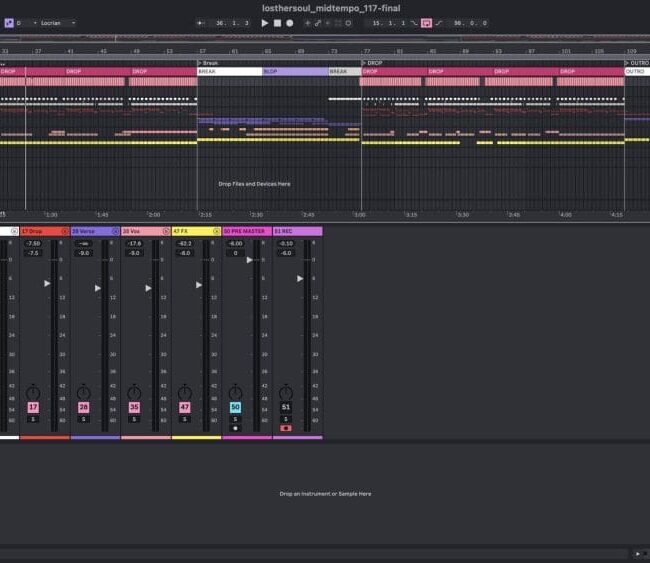Click the 28 Verse pan knob
650x563 pixels.
pyautogui.click(x=84, y=390)
